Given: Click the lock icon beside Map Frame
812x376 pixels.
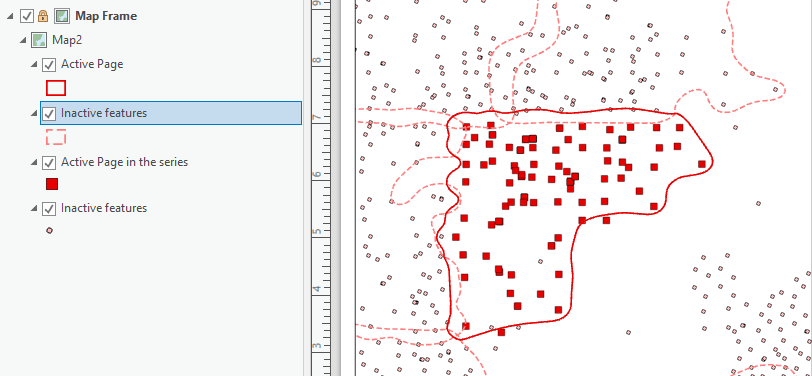Looking at the screenshot, I should (x=44, y=16).
